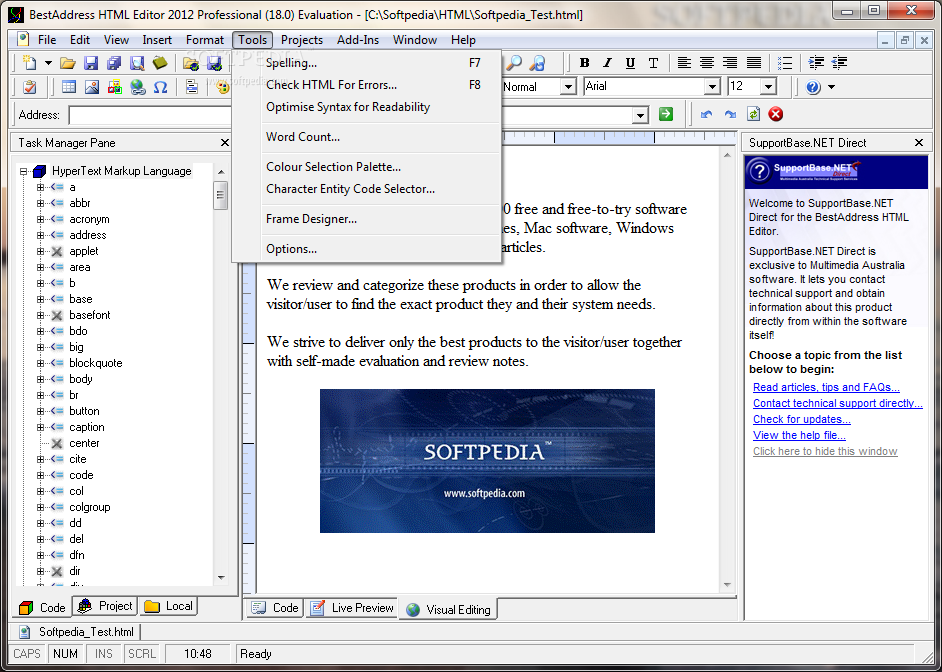Open the dropdown arrow beside Help icon
The height and width of the screenshot is (672, 942).
(x=831, y=87)
